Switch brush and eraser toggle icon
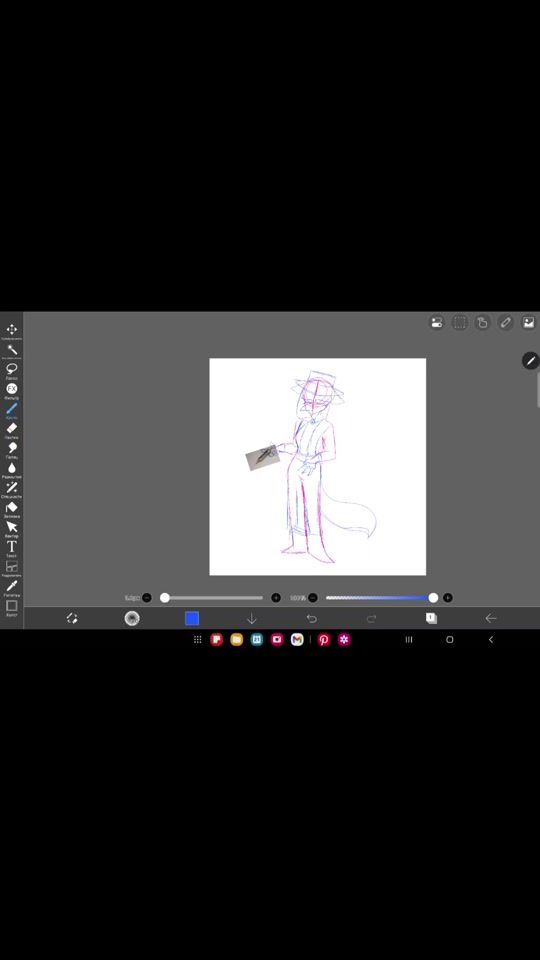The width and height of the screenshot is (540, 960). click(x=72, y=618)
